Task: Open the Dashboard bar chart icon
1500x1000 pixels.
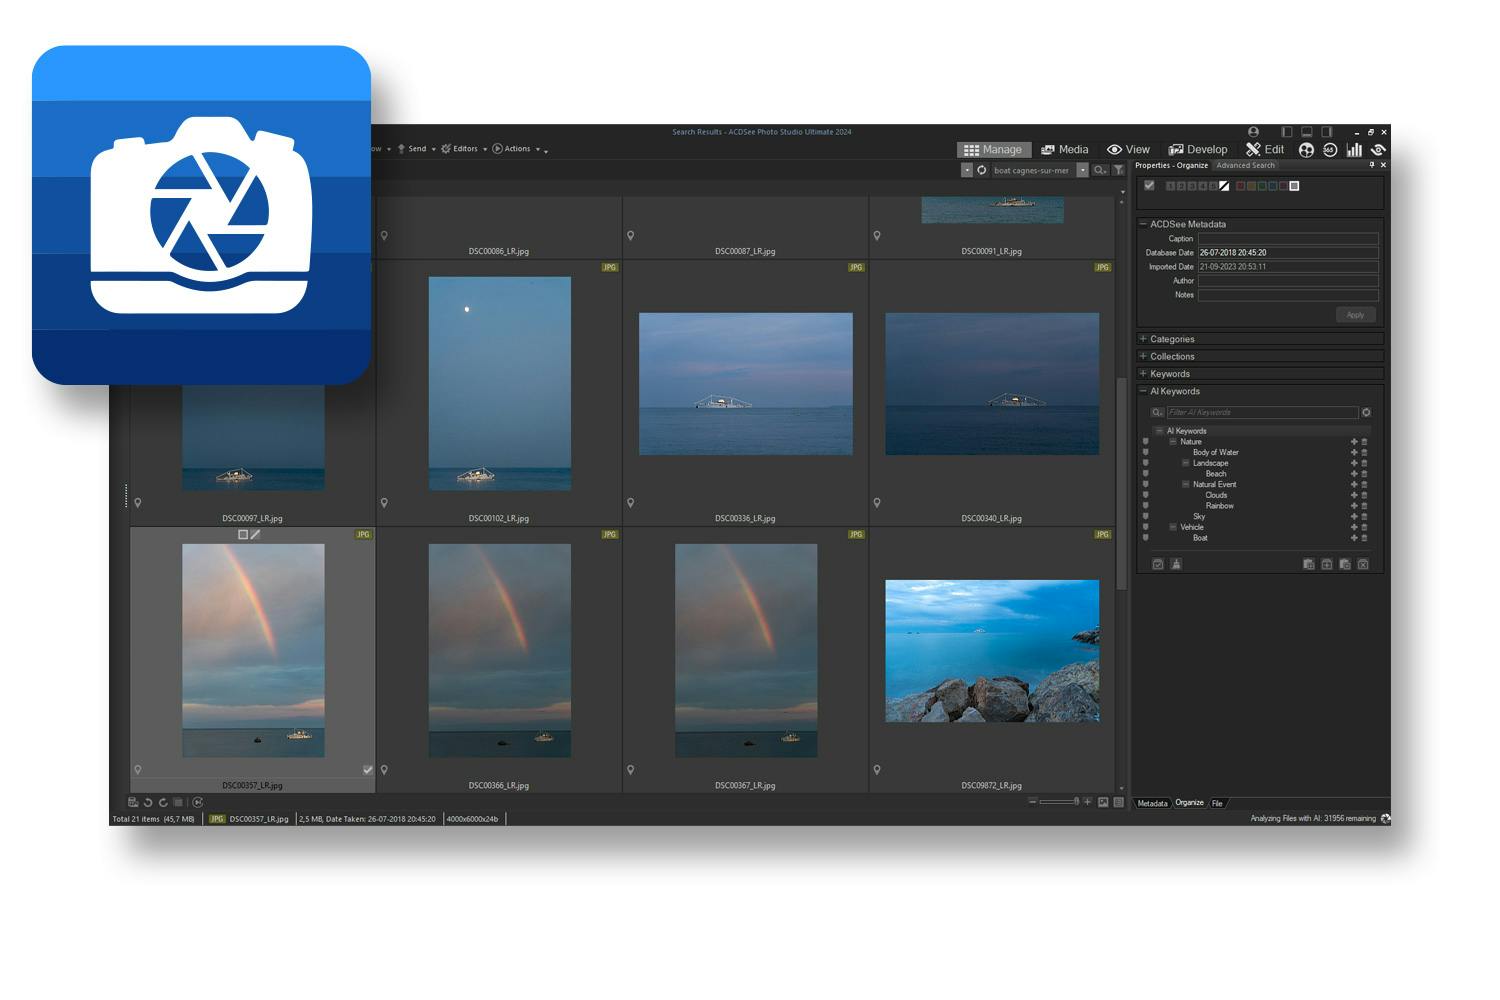Action: click(1354, 150)
